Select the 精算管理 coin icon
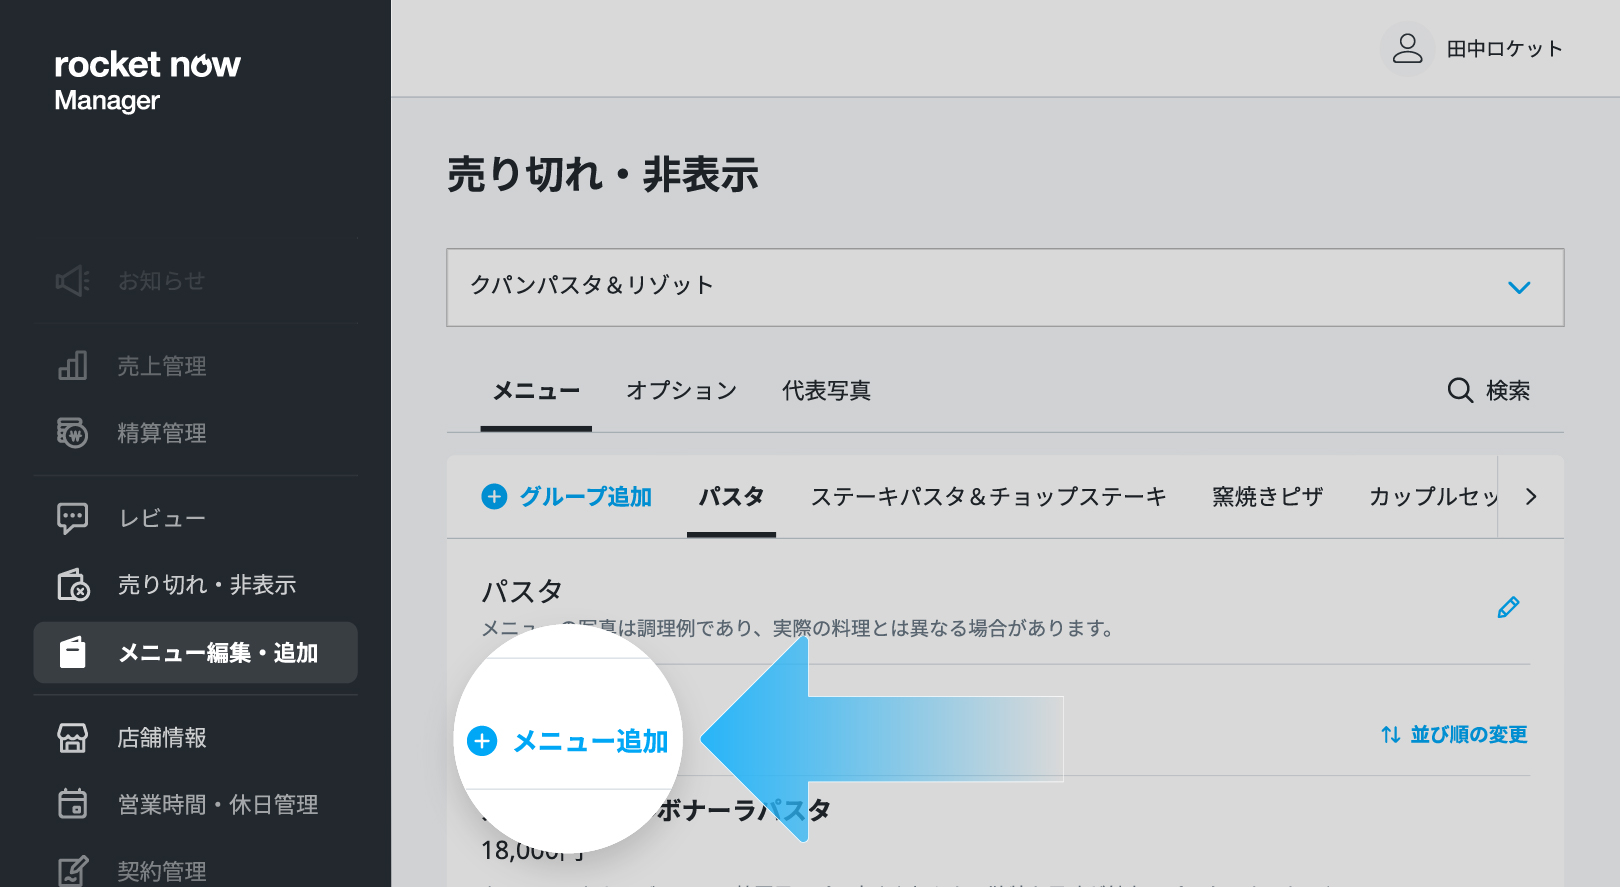 pos(72,433)
